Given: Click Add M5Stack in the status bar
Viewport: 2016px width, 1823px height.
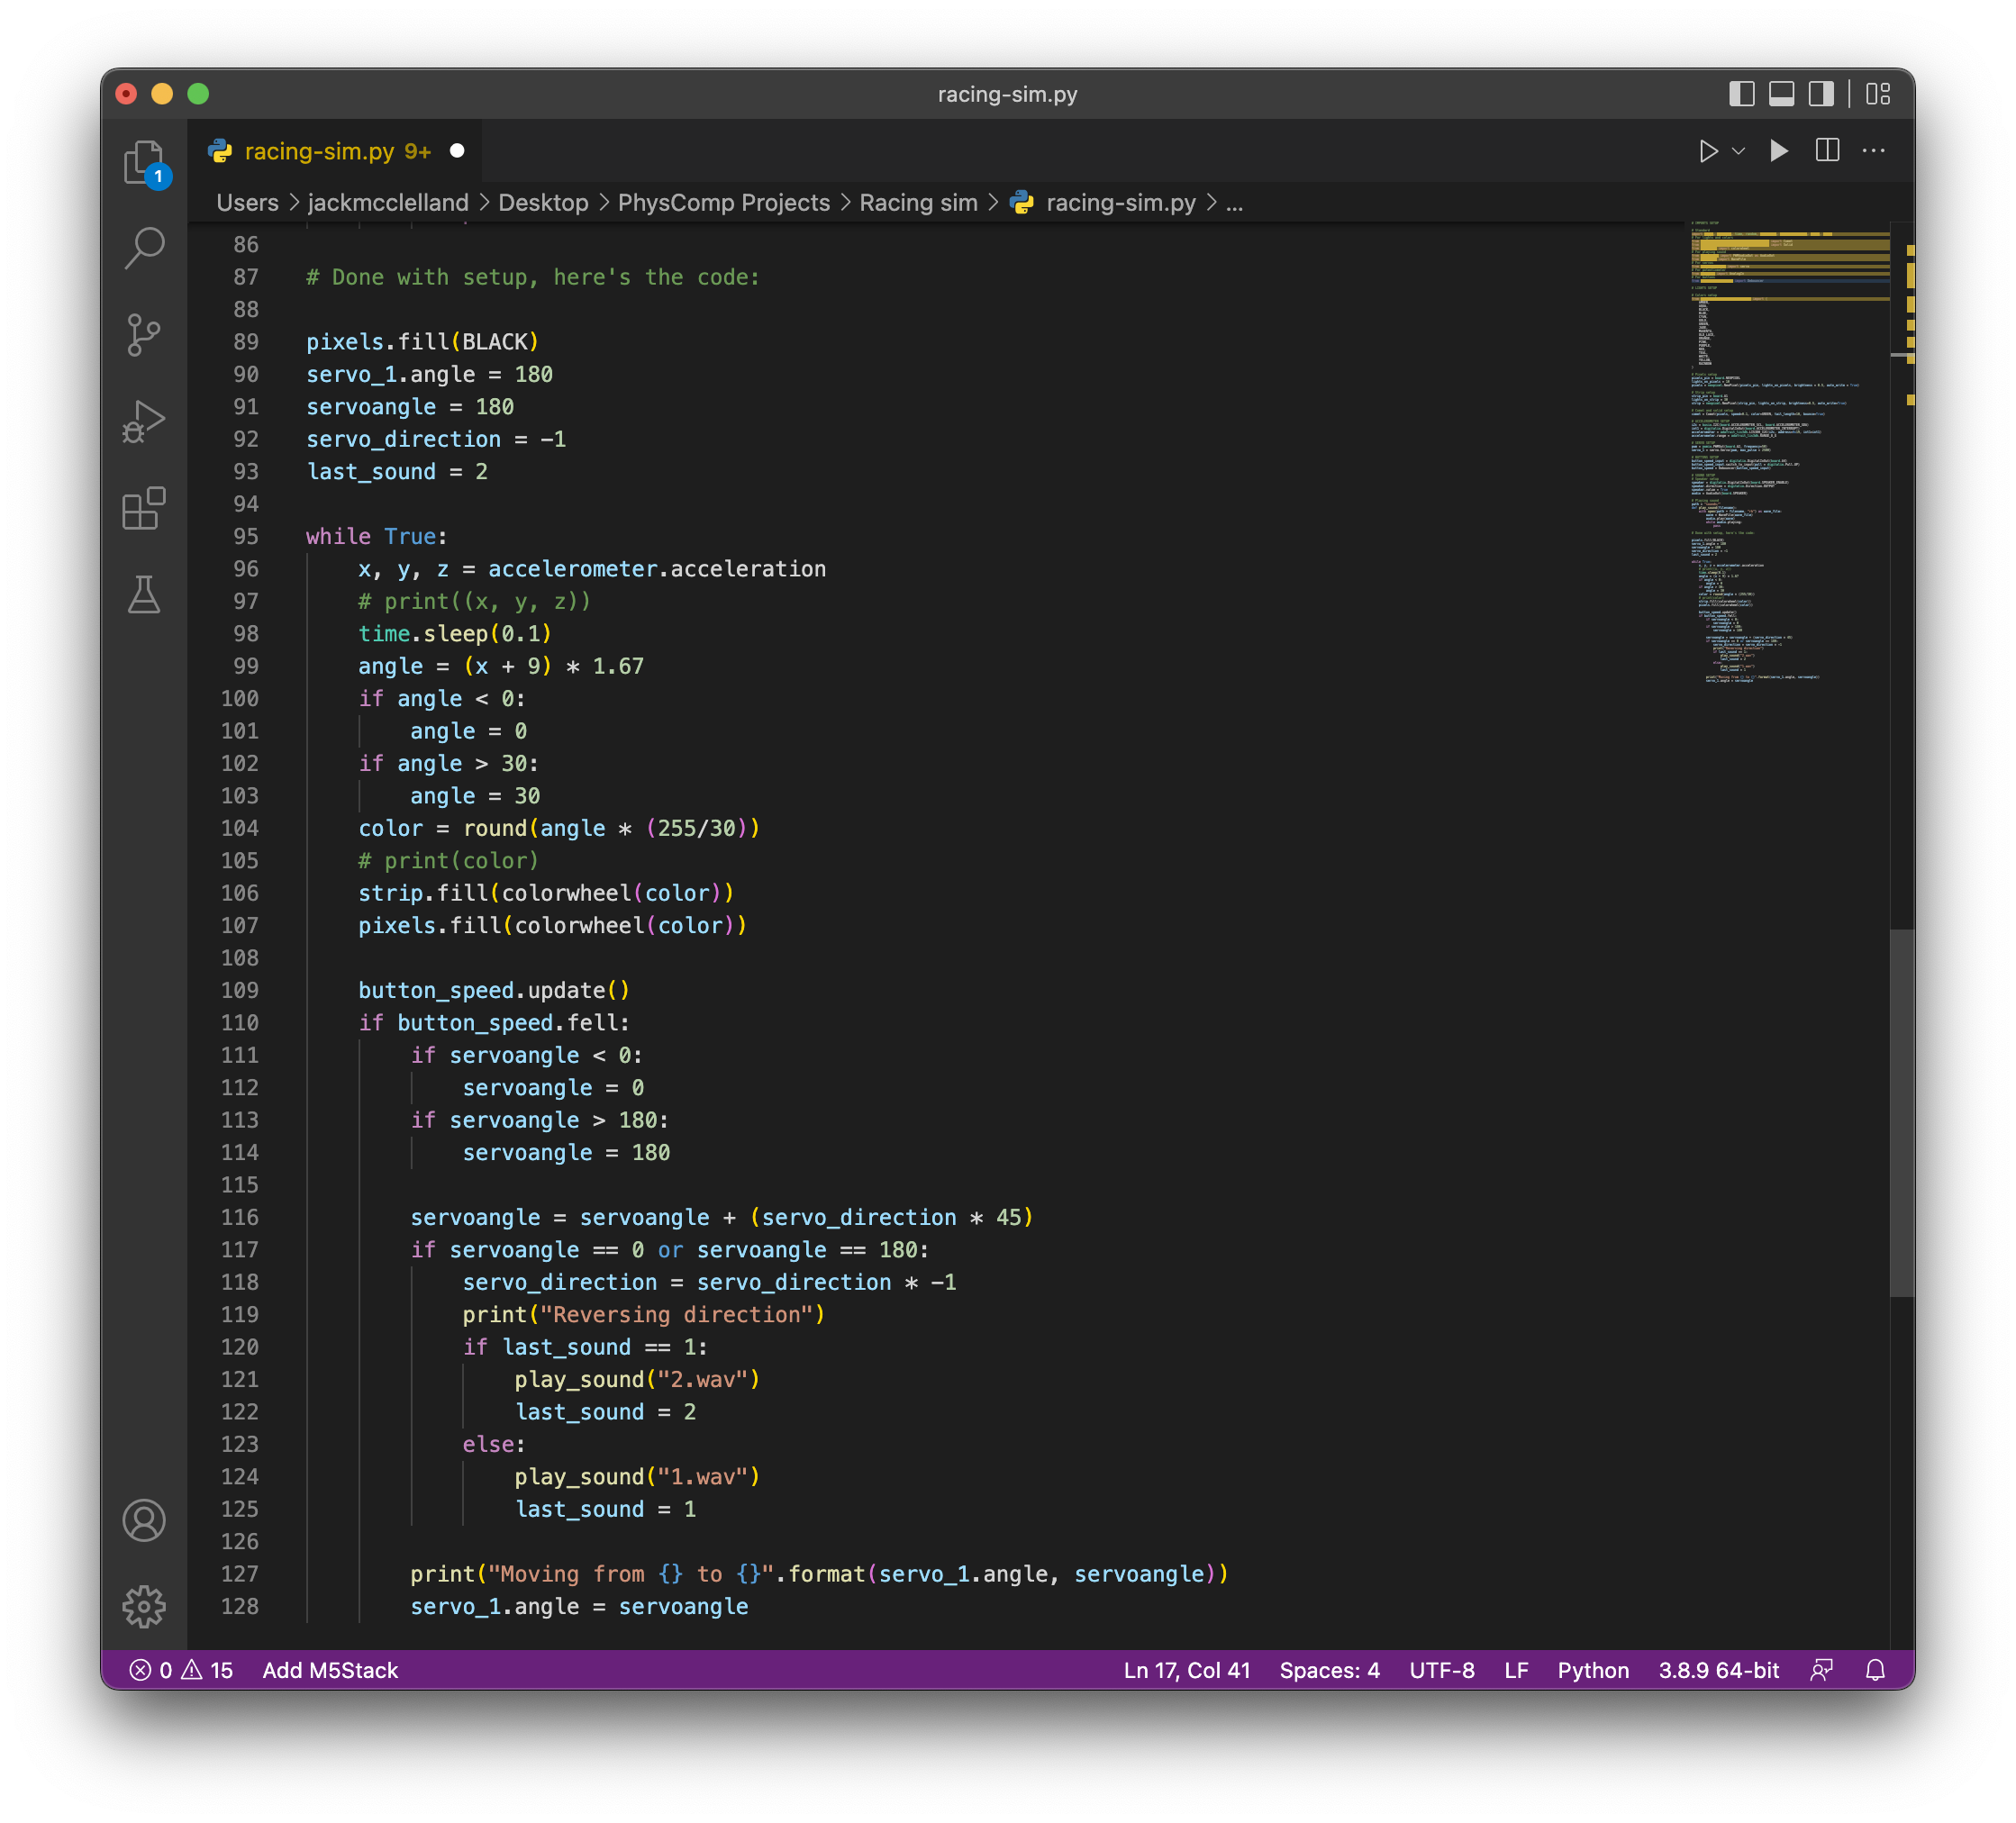Looking at the screenshot, I should pos(329,1670).
